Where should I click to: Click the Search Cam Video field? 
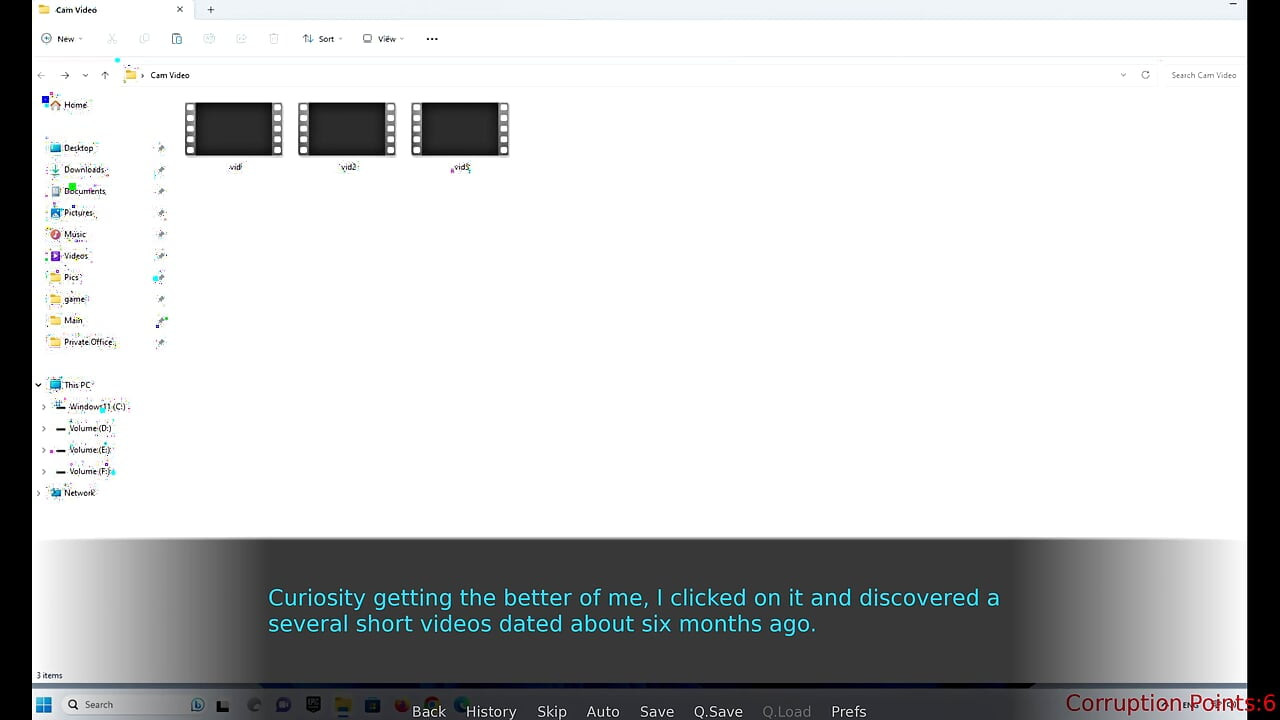pyautogui.click(x=1203, y=75)
